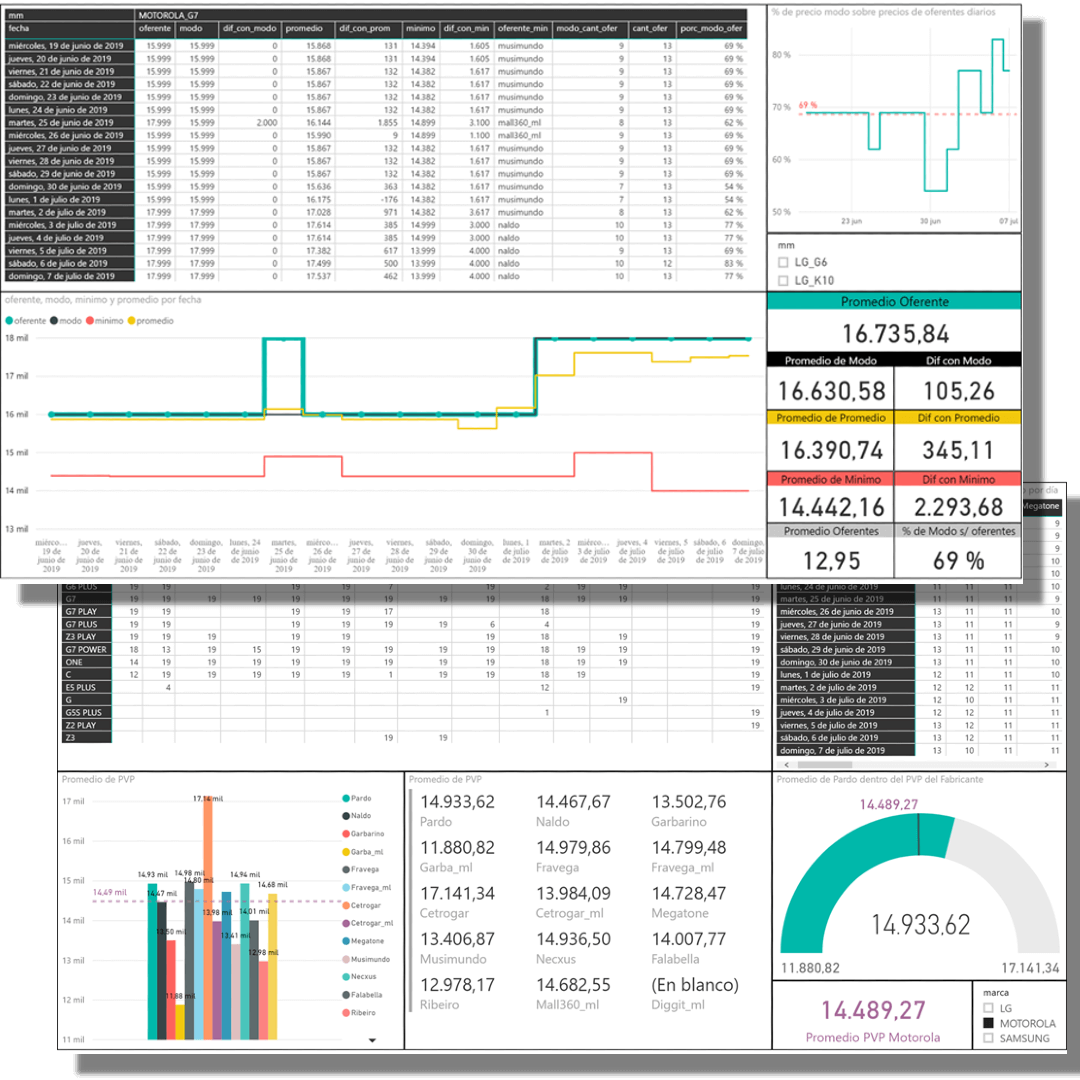The image size is (1080, 1080).
Task: Sort table by oferente_min column header
Action: point(522,29)
